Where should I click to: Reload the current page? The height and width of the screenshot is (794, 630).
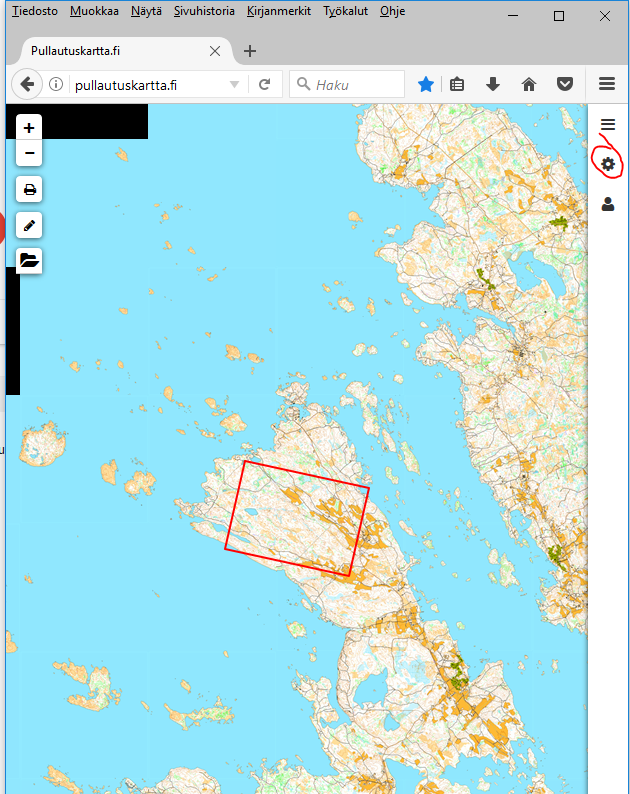click(x=264, y=85)
